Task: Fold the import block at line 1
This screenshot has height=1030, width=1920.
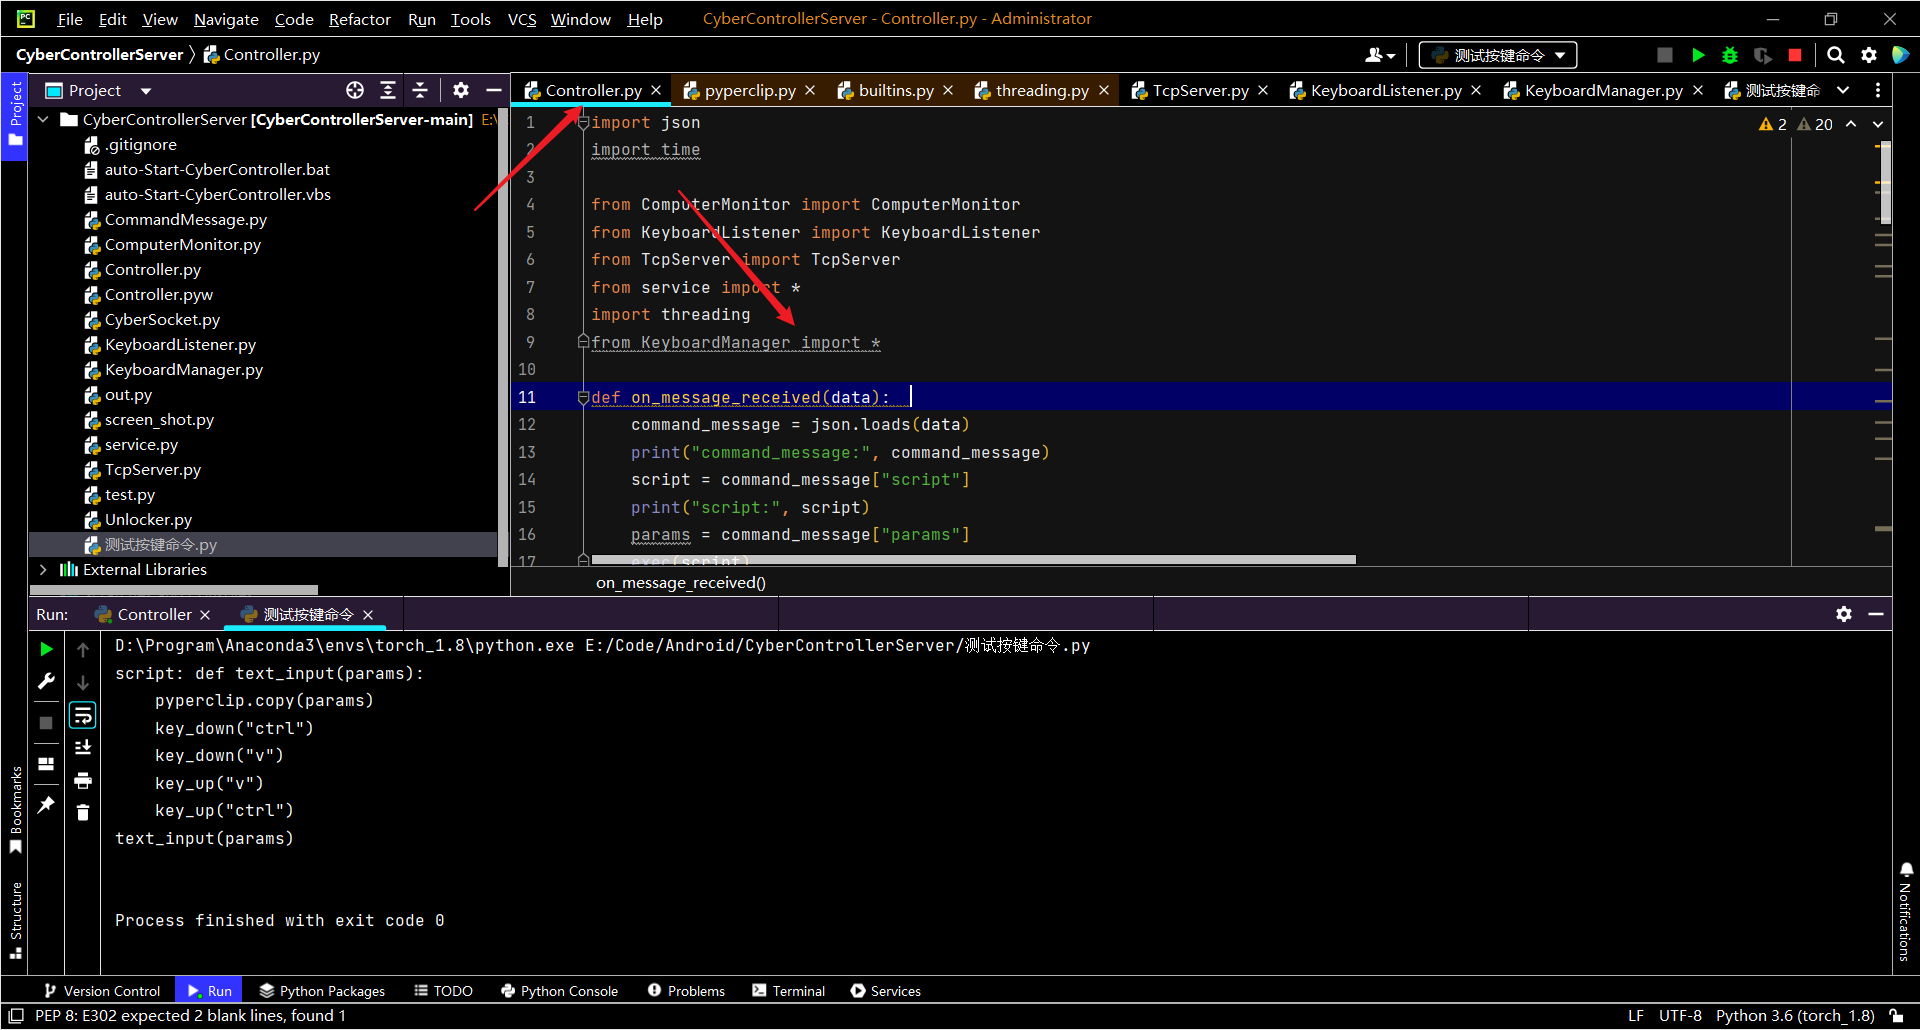Action: coord(583,122)
